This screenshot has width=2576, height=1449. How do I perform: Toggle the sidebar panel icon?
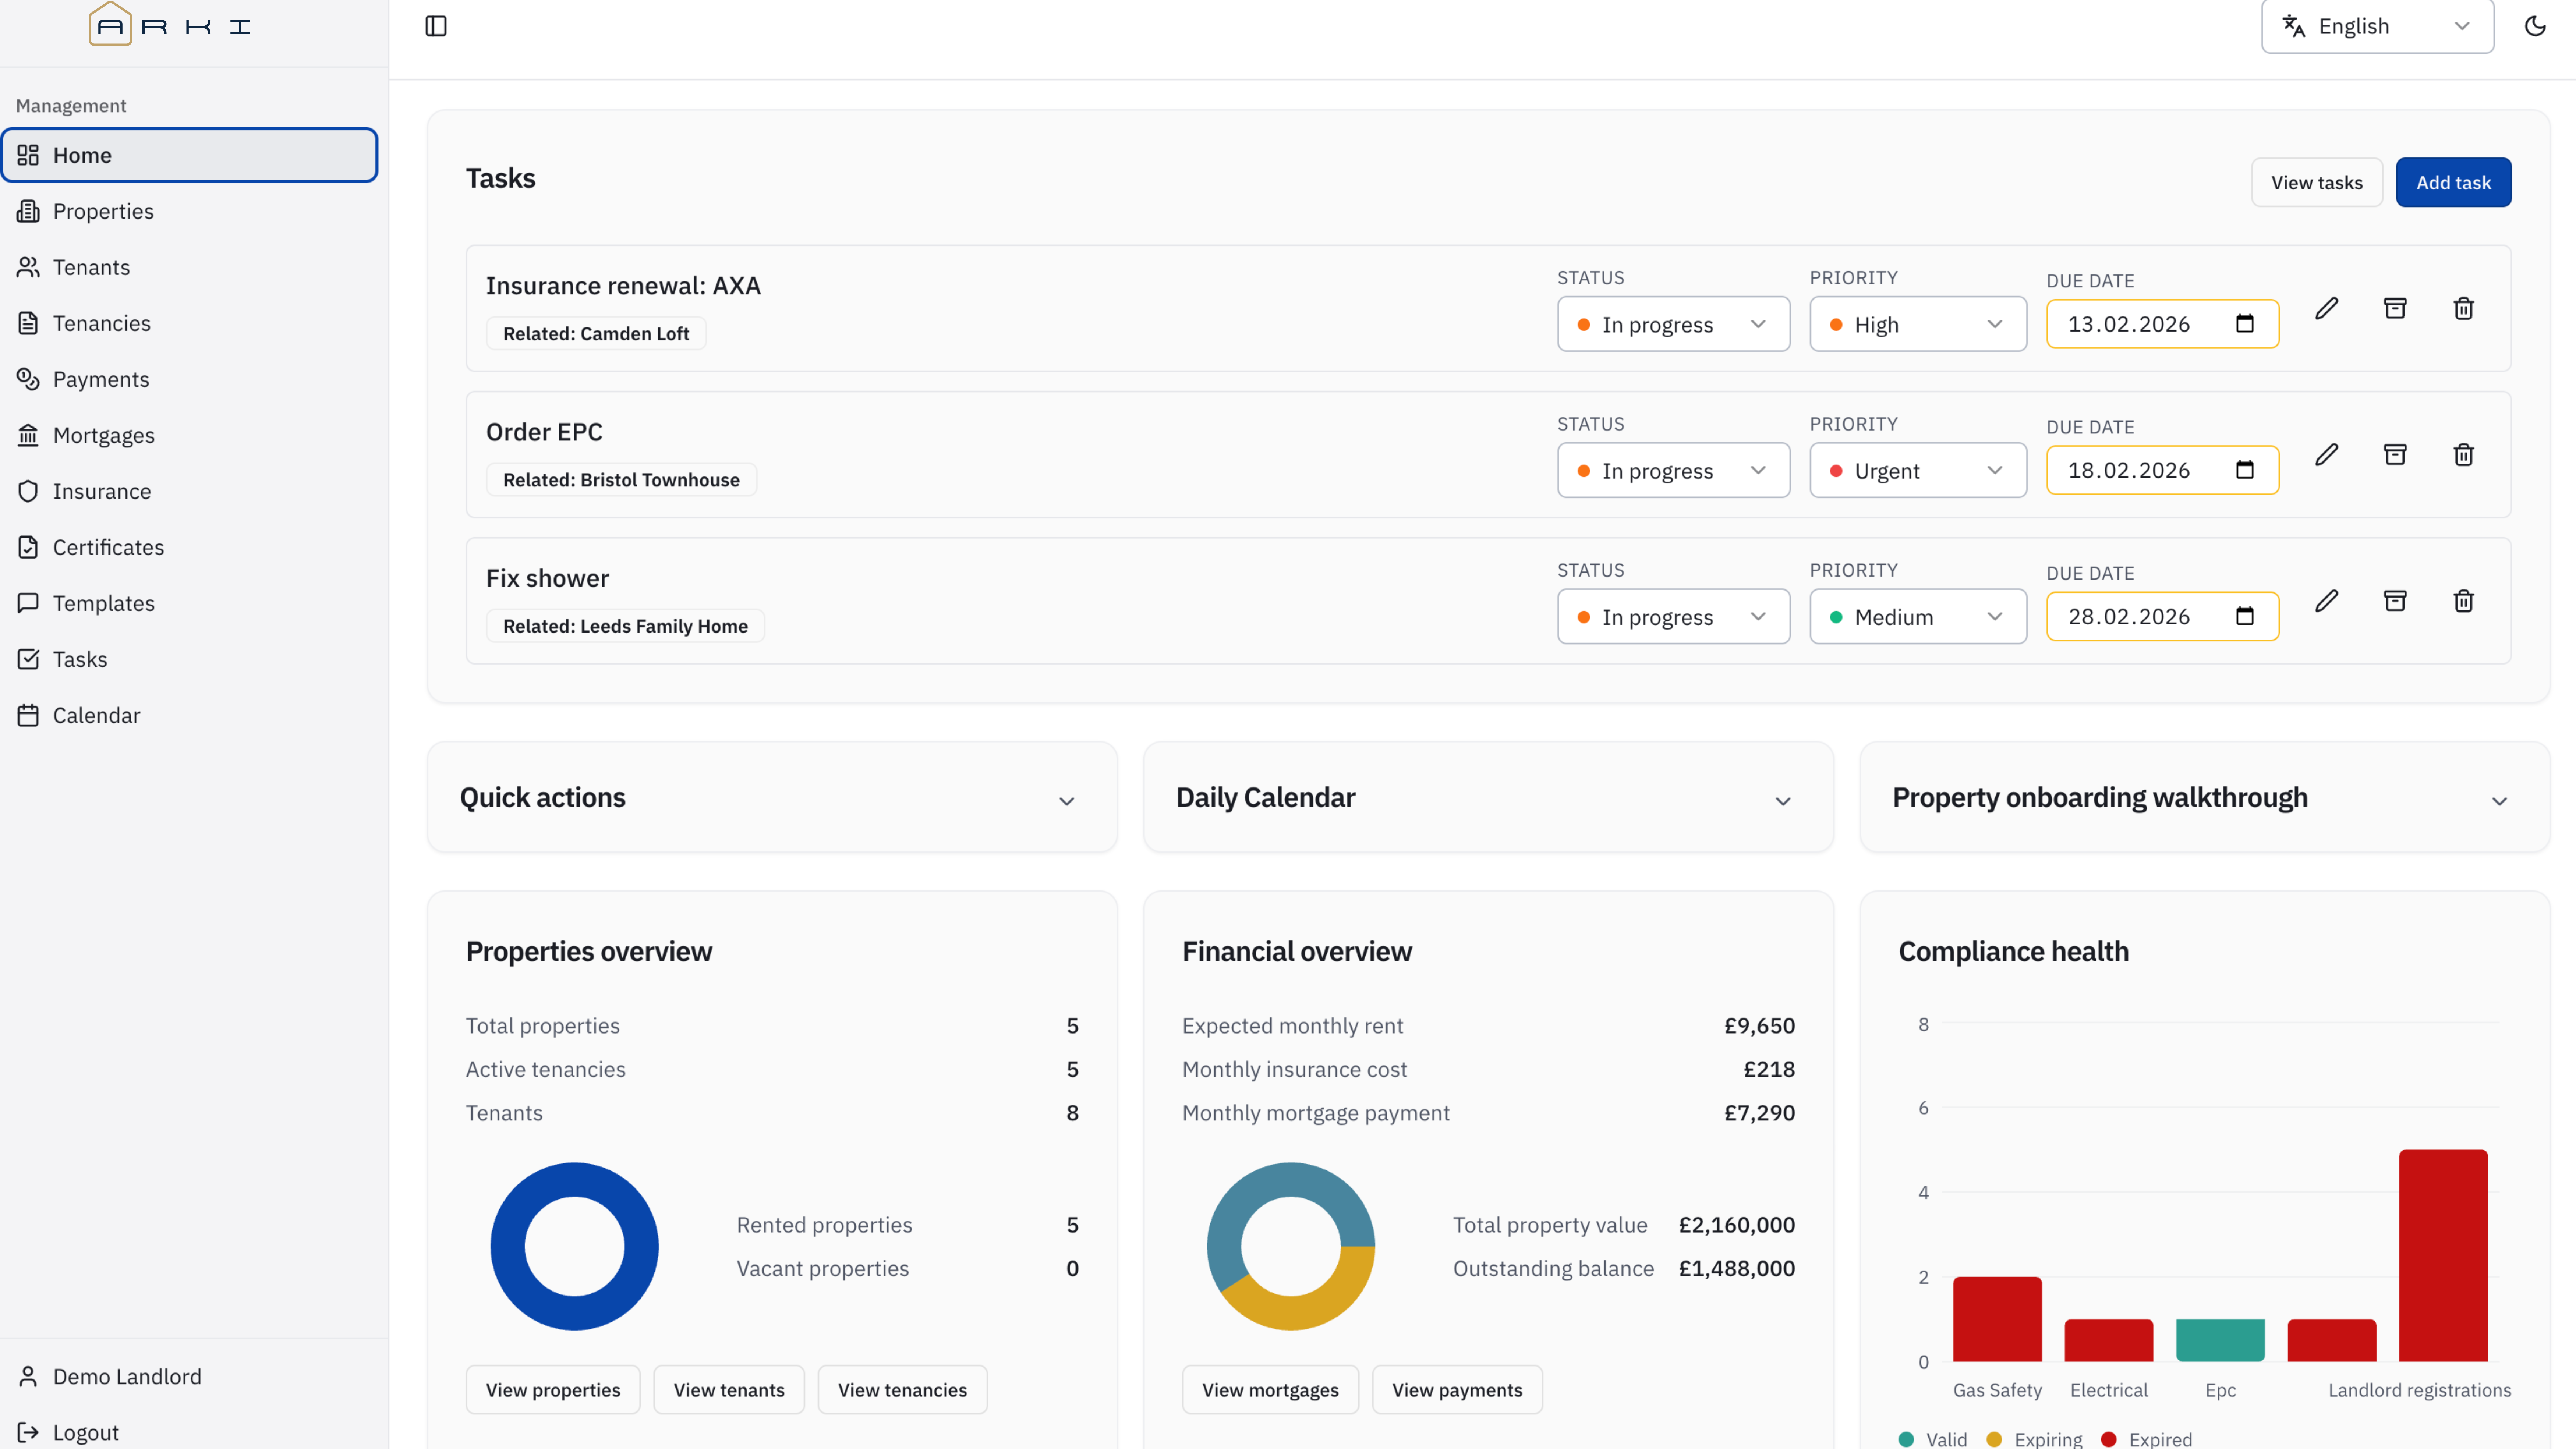click(436, 26)
